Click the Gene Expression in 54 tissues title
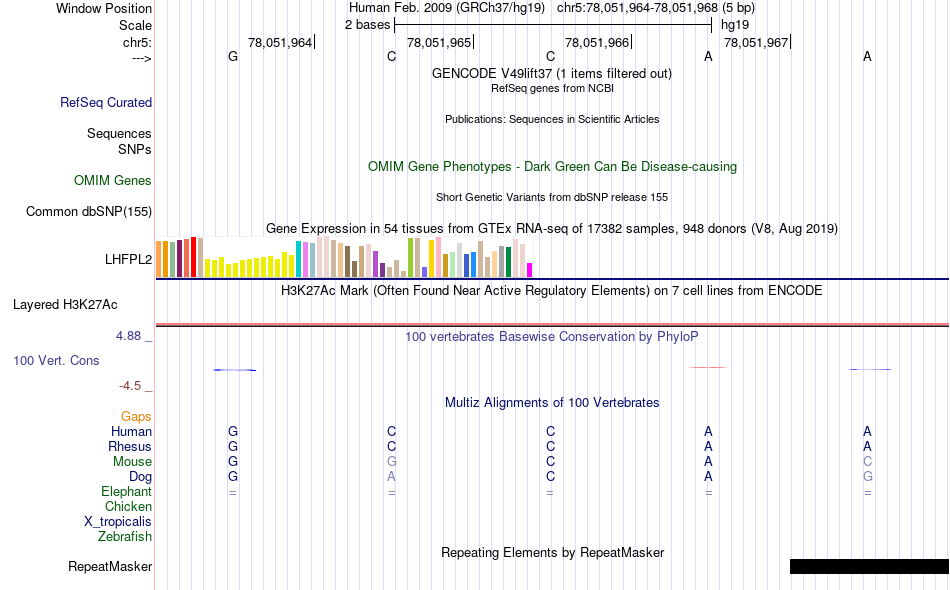 click(x=552, y=228)
